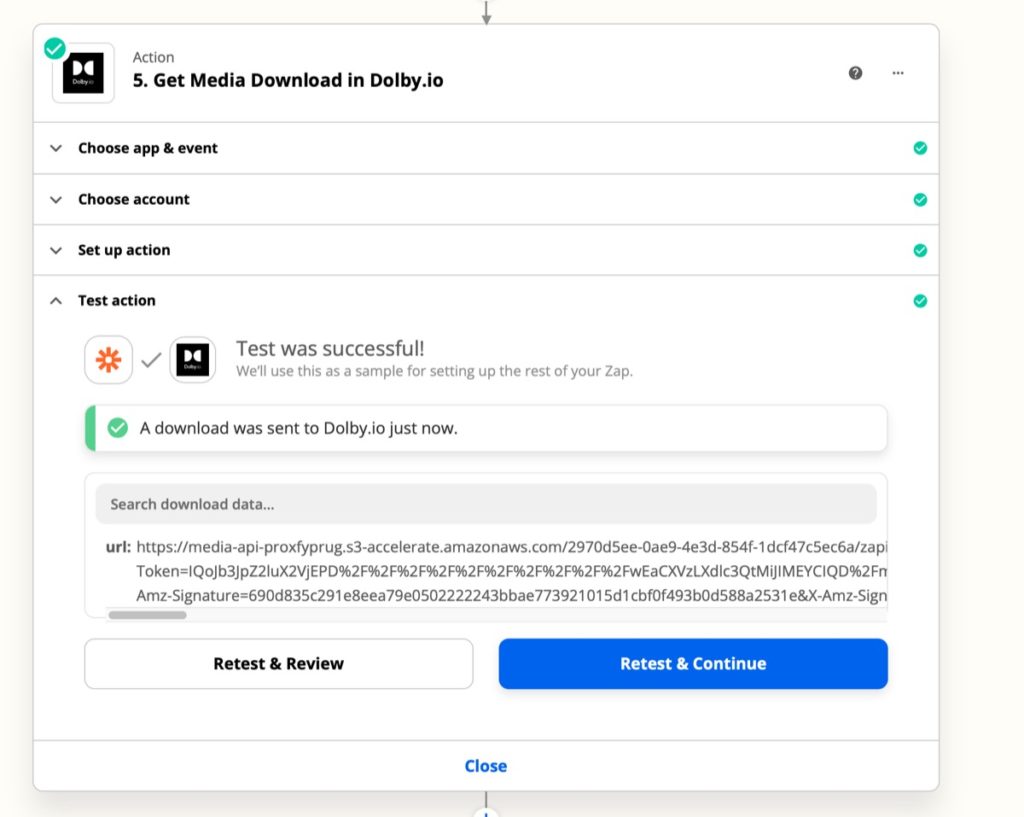Open the three-dot more options menu

pos(898,73)
